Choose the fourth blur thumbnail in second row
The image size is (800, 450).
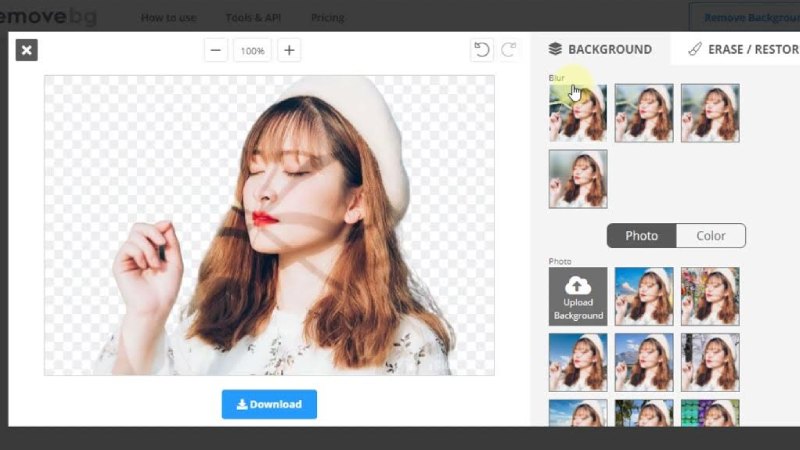pyautogui.click(x=578, y=179)
